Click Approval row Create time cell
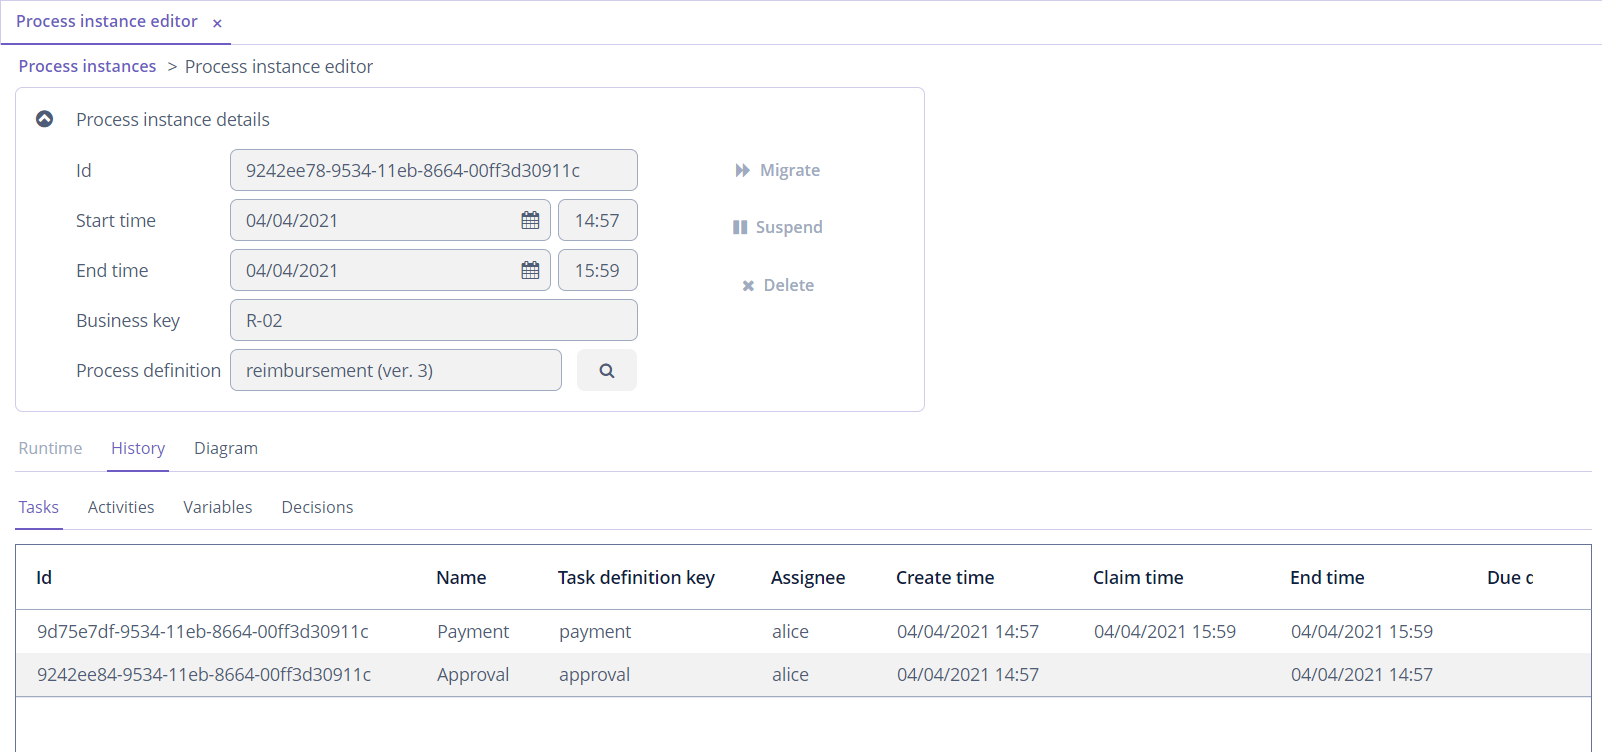The height and width of the screenshot is (752, 1602). tap(968, 674)
